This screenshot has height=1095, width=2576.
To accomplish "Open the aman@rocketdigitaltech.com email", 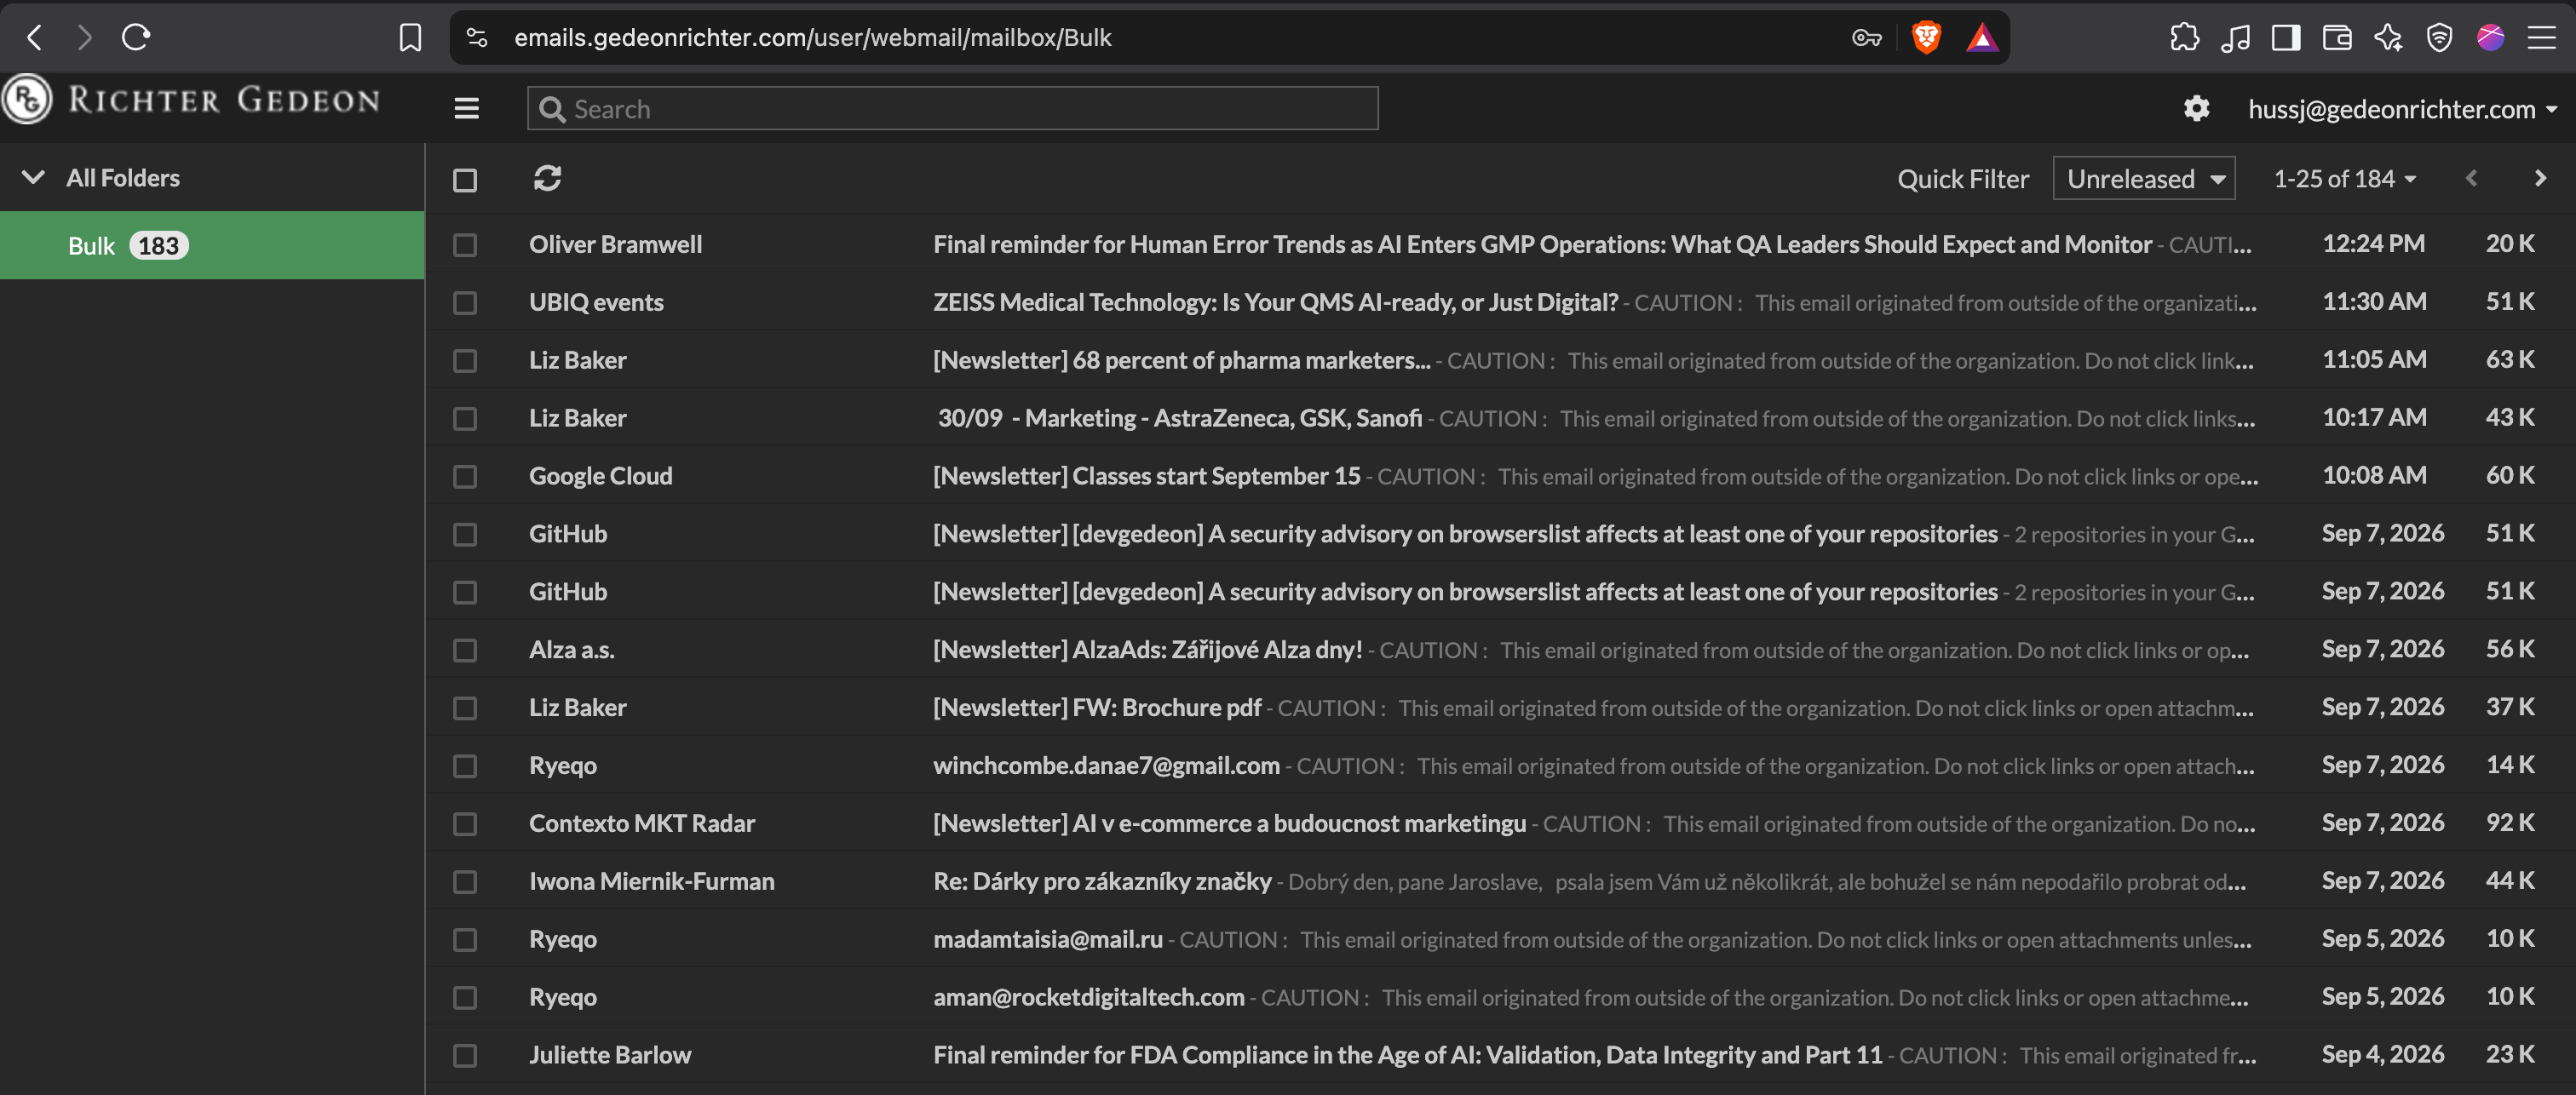I will (x=1089, y=997).
